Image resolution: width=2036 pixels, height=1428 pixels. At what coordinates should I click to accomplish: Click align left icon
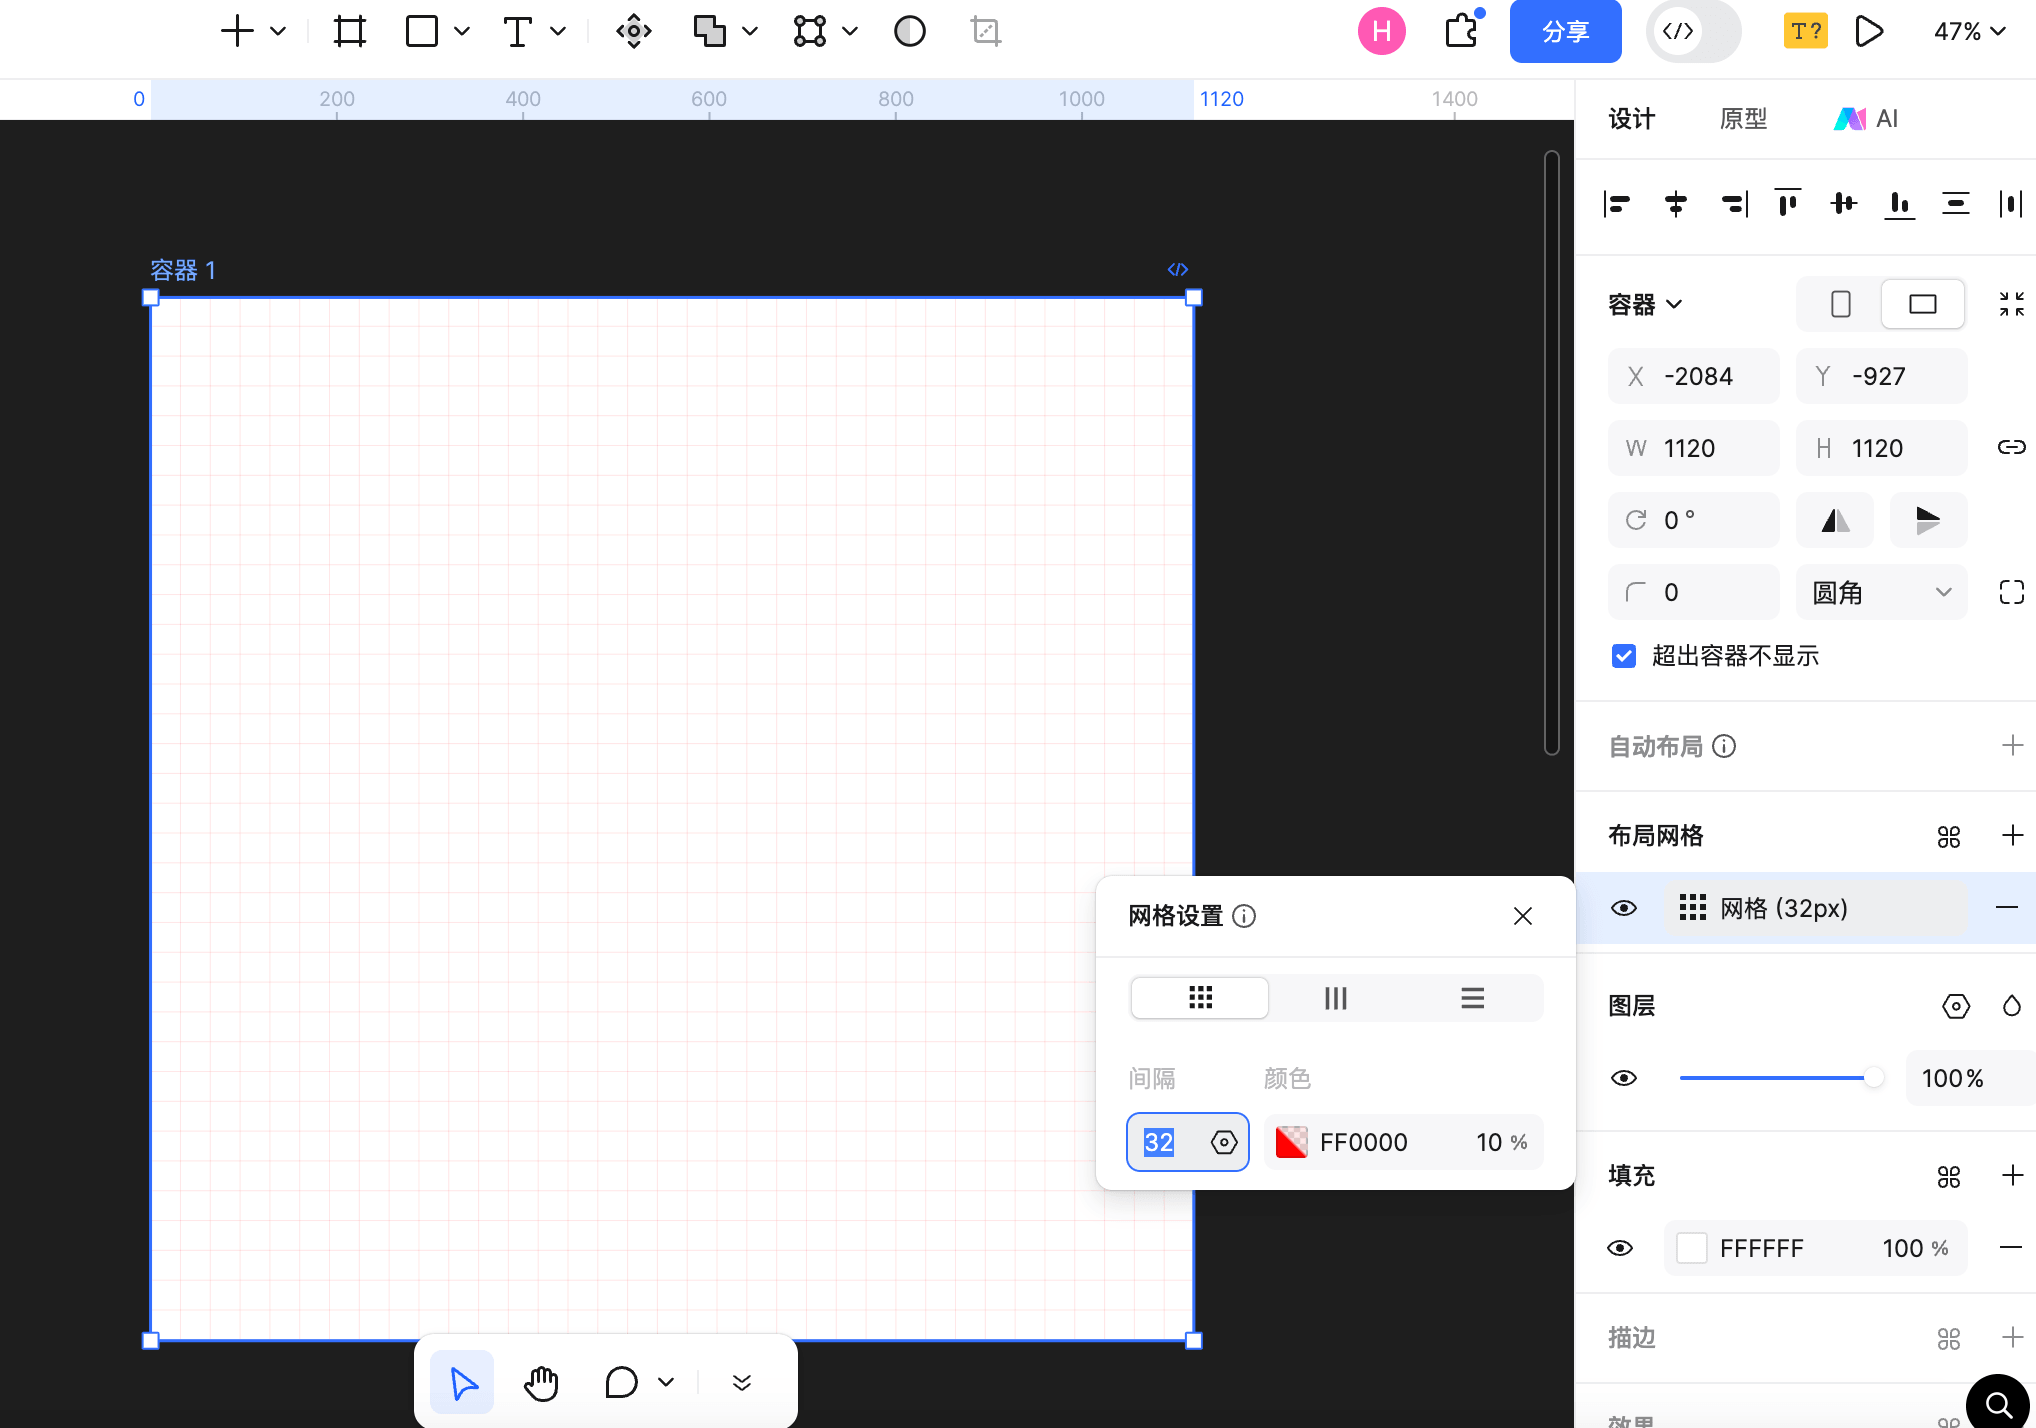tap(1617, 204)
